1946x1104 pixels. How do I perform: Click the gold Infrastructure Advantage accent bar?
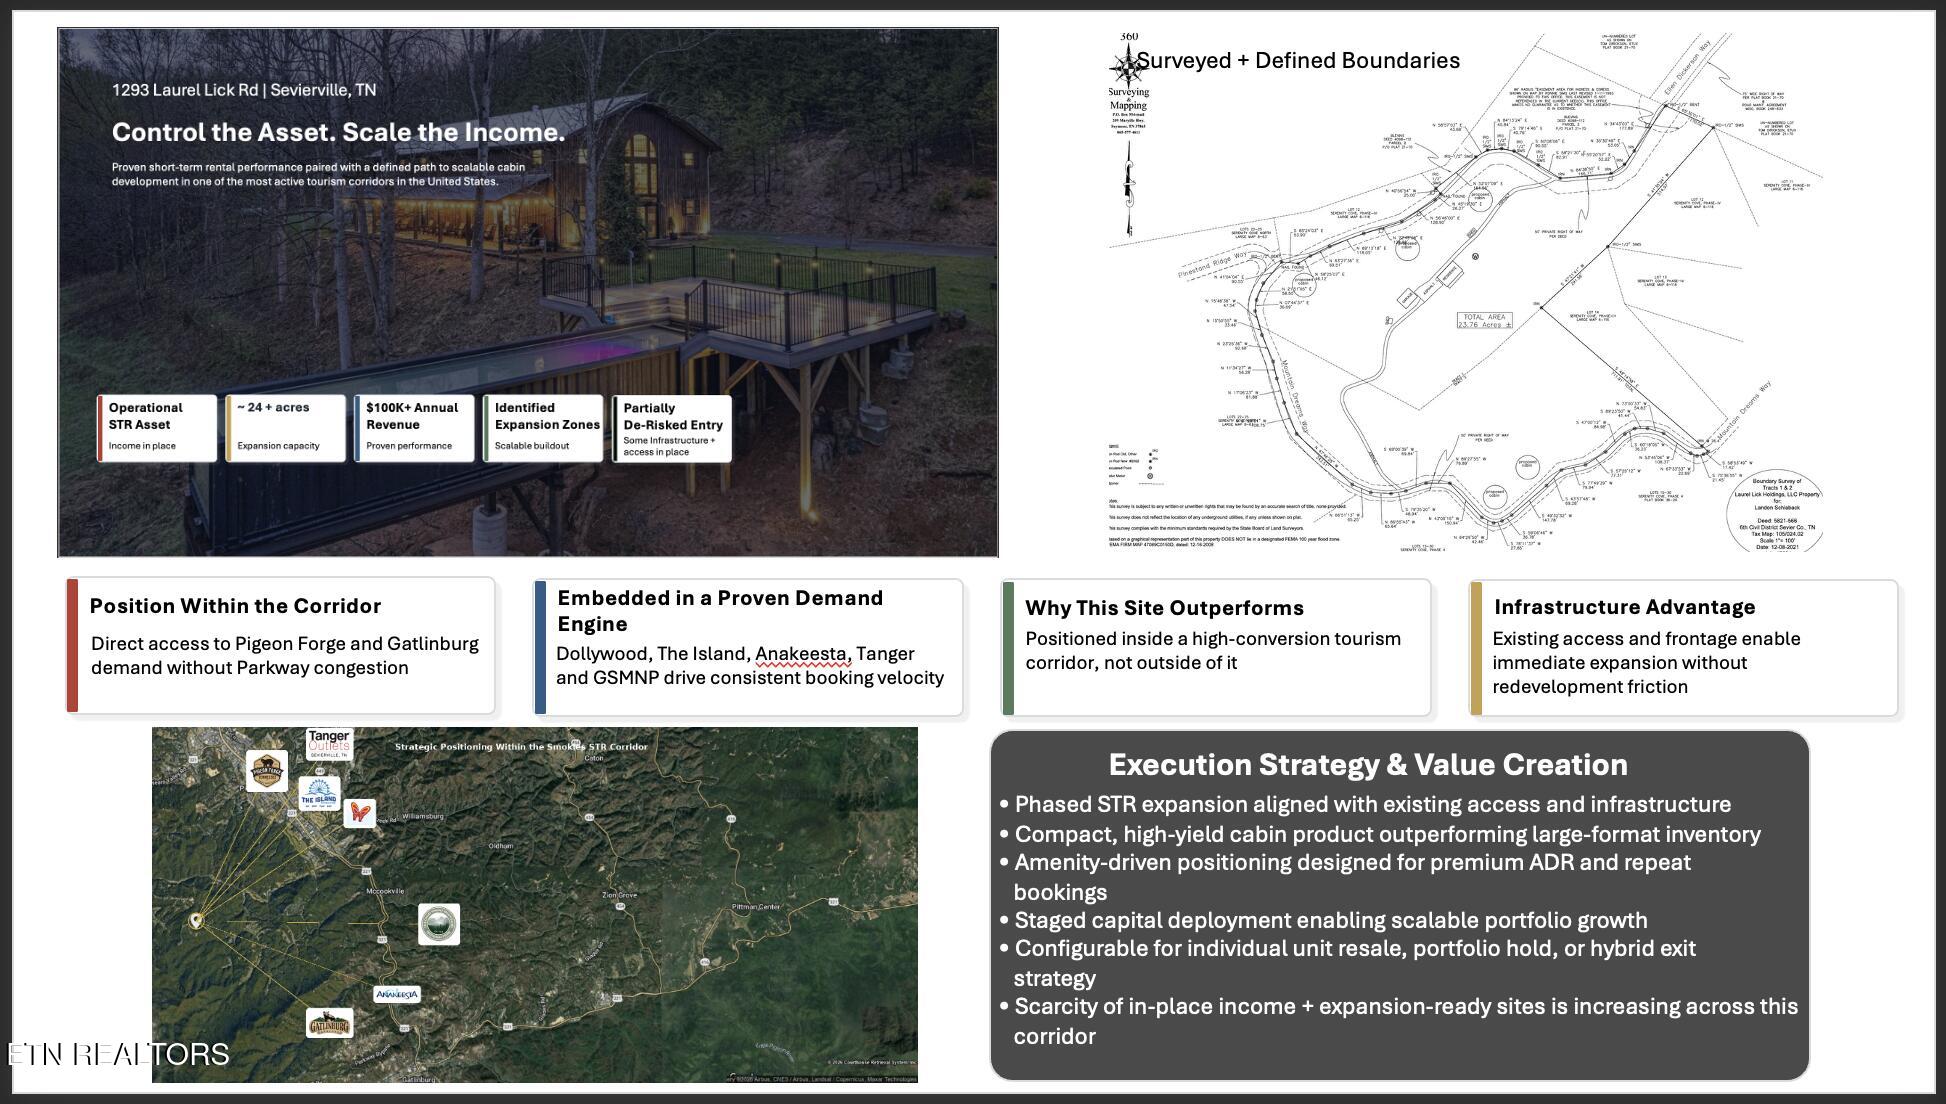click(x=1476, y=648)
